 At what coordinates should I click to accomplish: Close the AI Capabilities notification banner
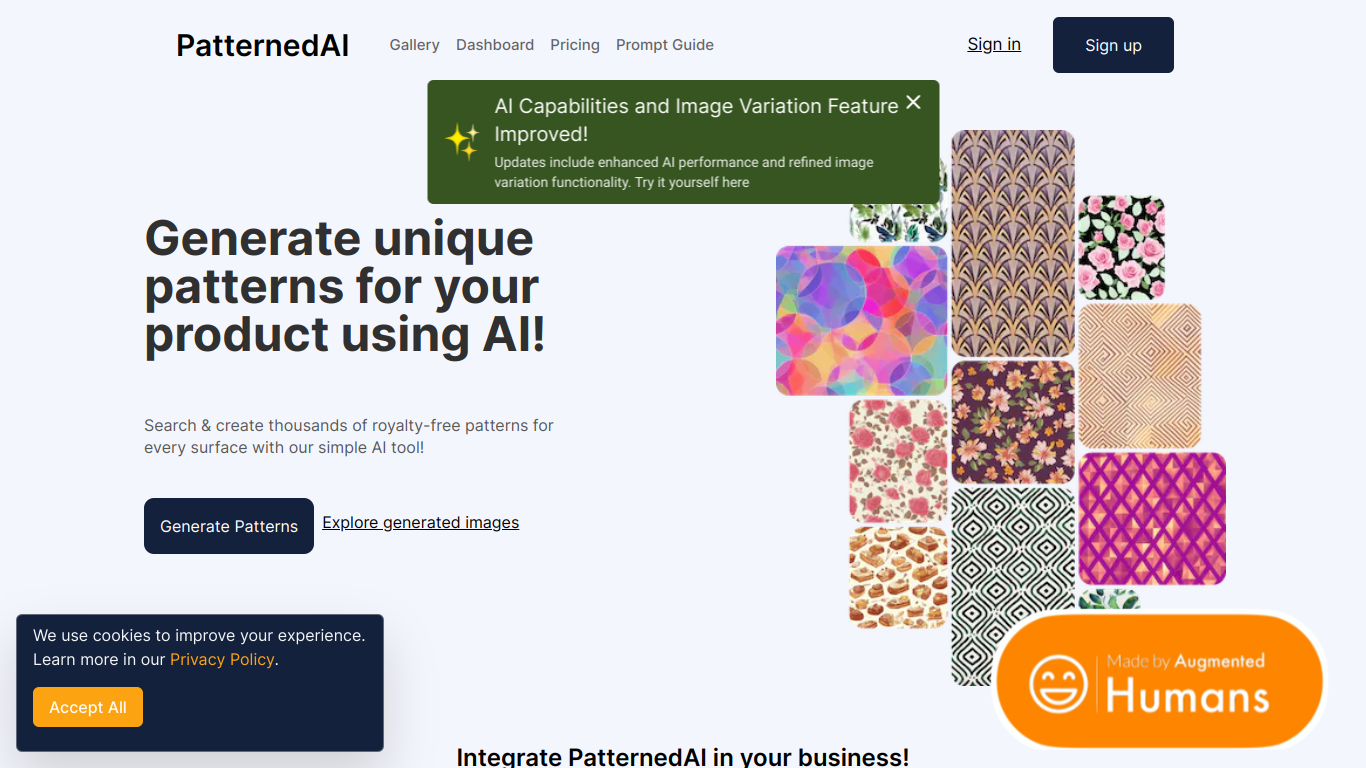913,102
